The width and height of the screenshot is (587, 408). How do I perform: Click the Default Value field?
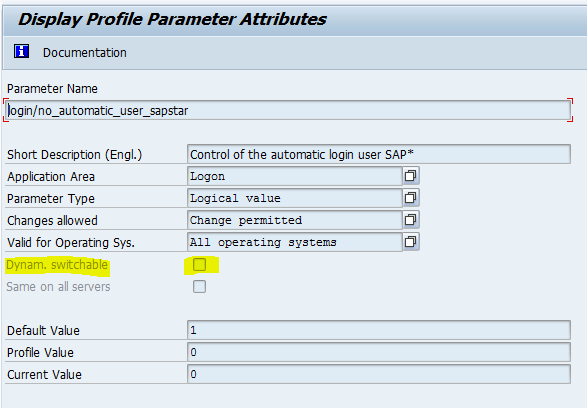point(378,330)
